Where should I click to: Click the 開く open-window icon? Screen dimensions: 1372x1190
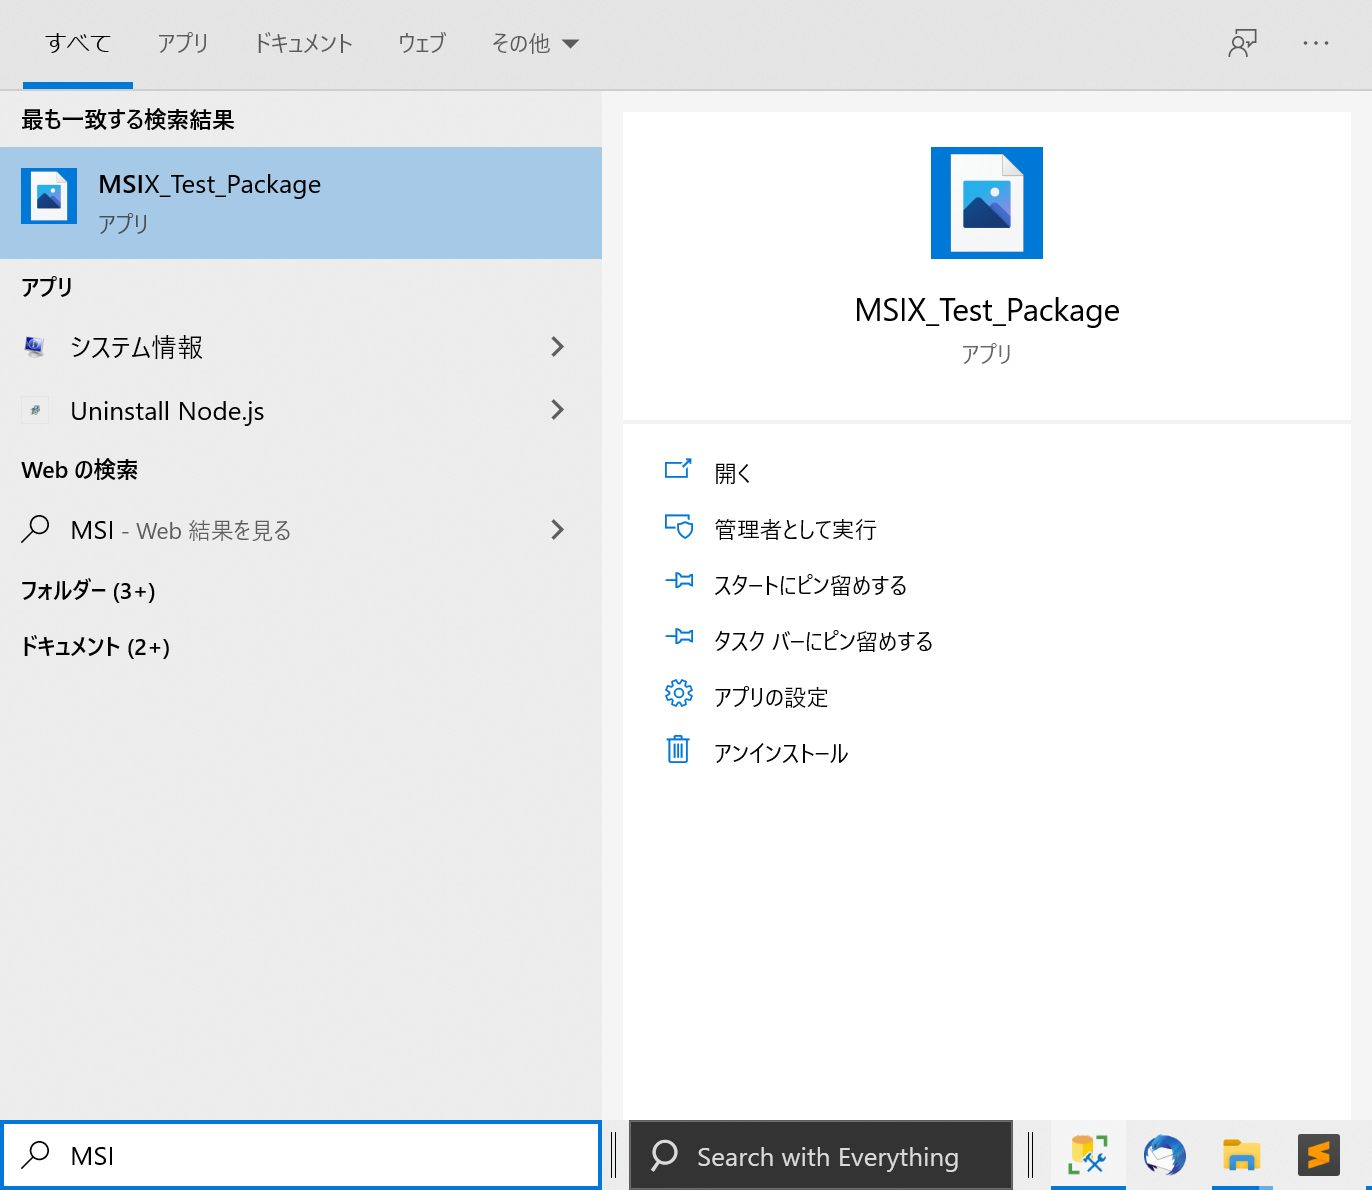tap(678, 469)
